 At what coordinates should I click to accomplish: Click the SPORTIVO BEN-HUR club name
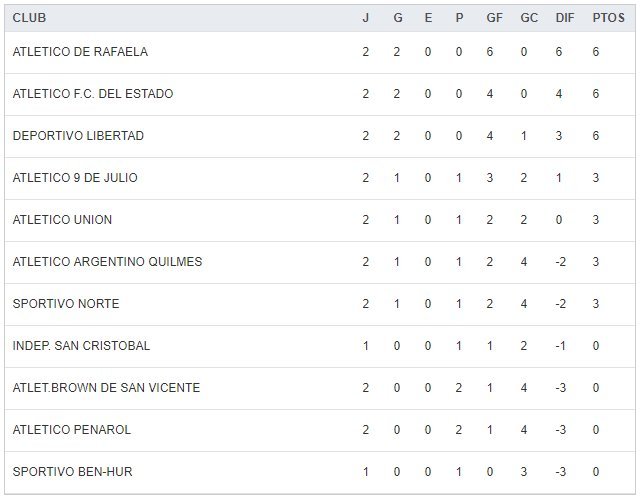(72, 472)
